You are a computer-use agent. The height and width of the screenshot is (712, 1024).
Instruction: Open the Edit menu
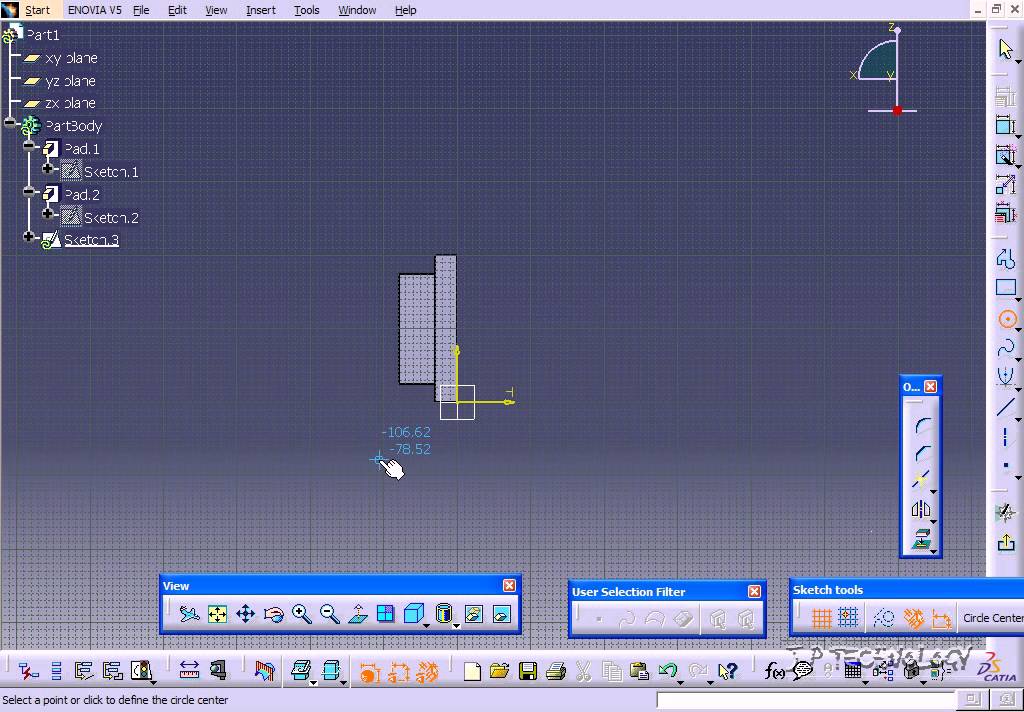click(177, 10)
